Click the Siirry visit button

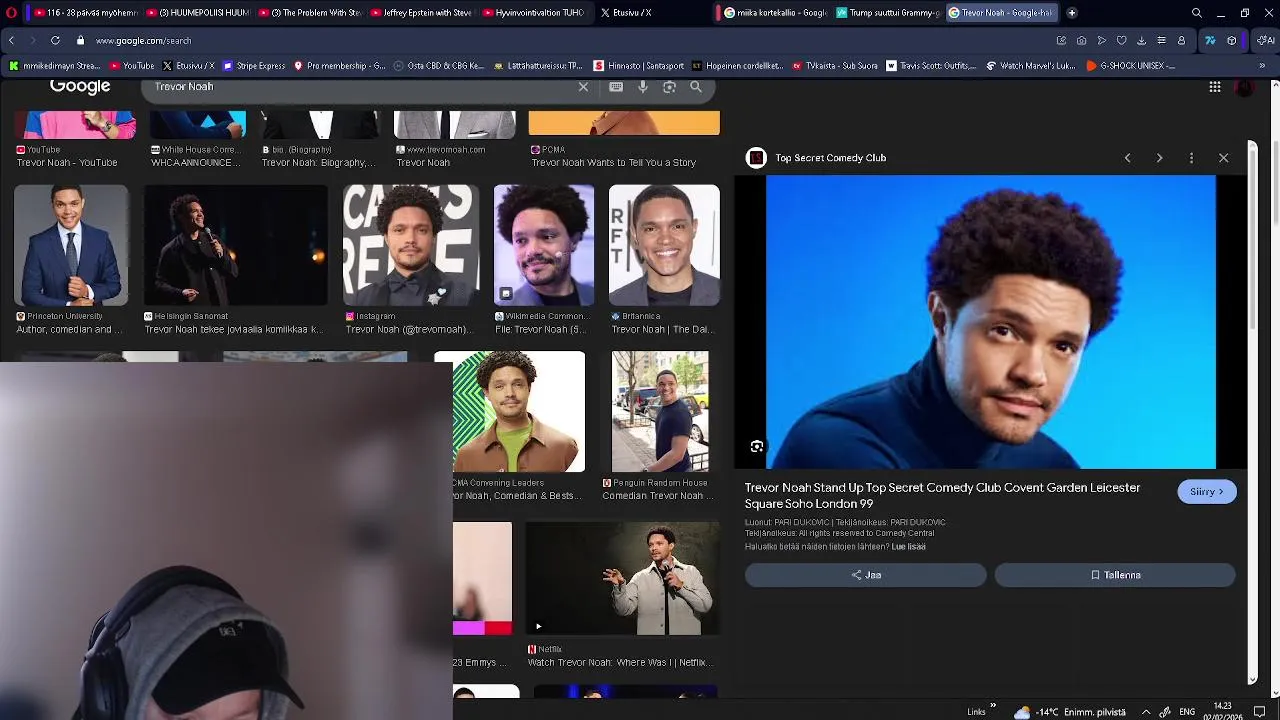tap(1207, 491)
